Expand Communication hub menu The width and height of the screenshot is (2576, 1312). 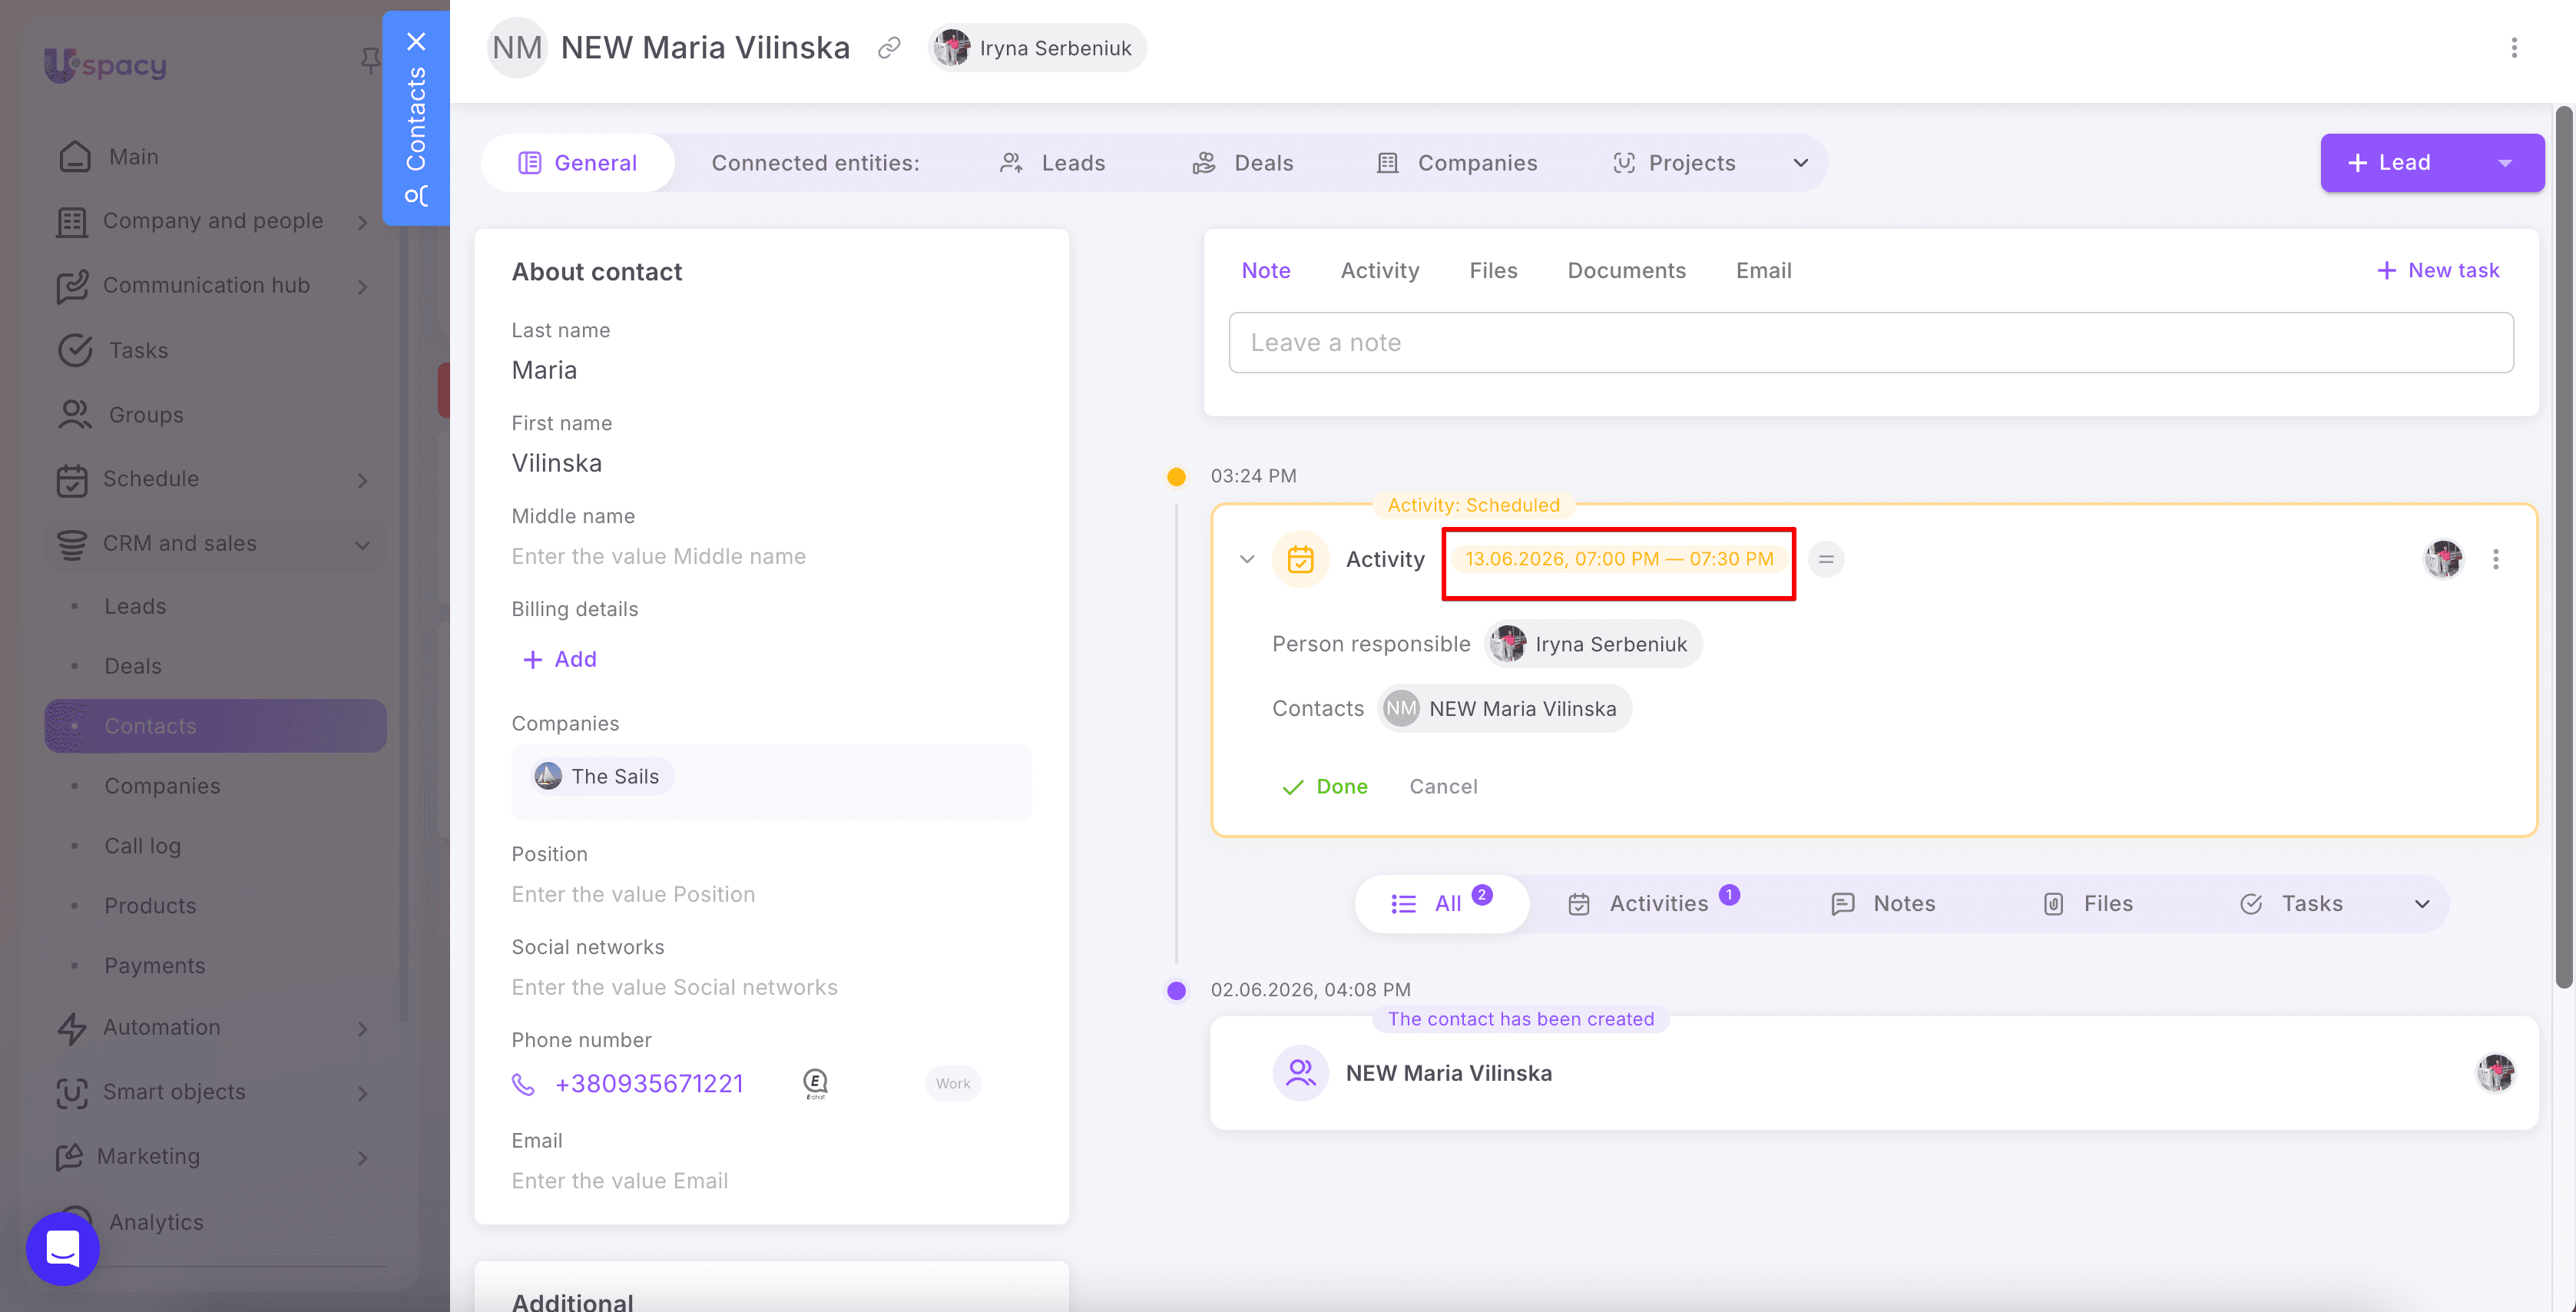[x=363, y=287]
